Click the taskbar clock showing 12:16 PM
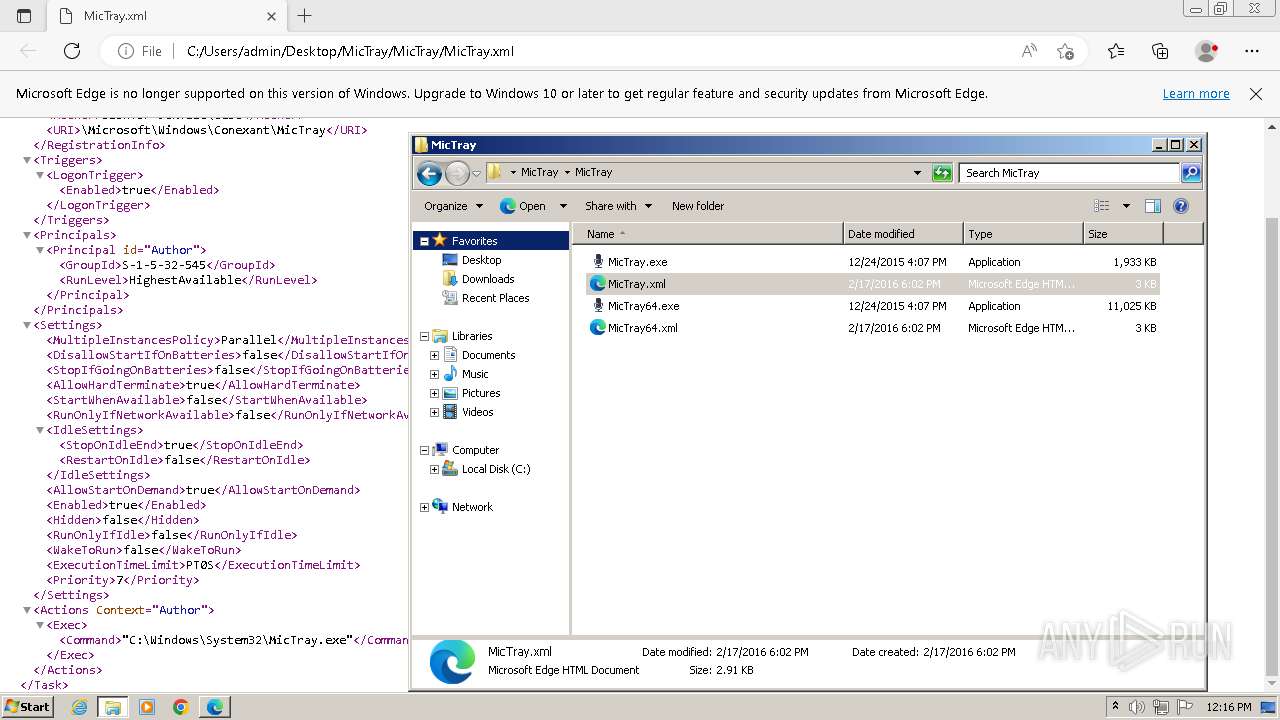1280x720 pixels. click(x=1227, y=707)
